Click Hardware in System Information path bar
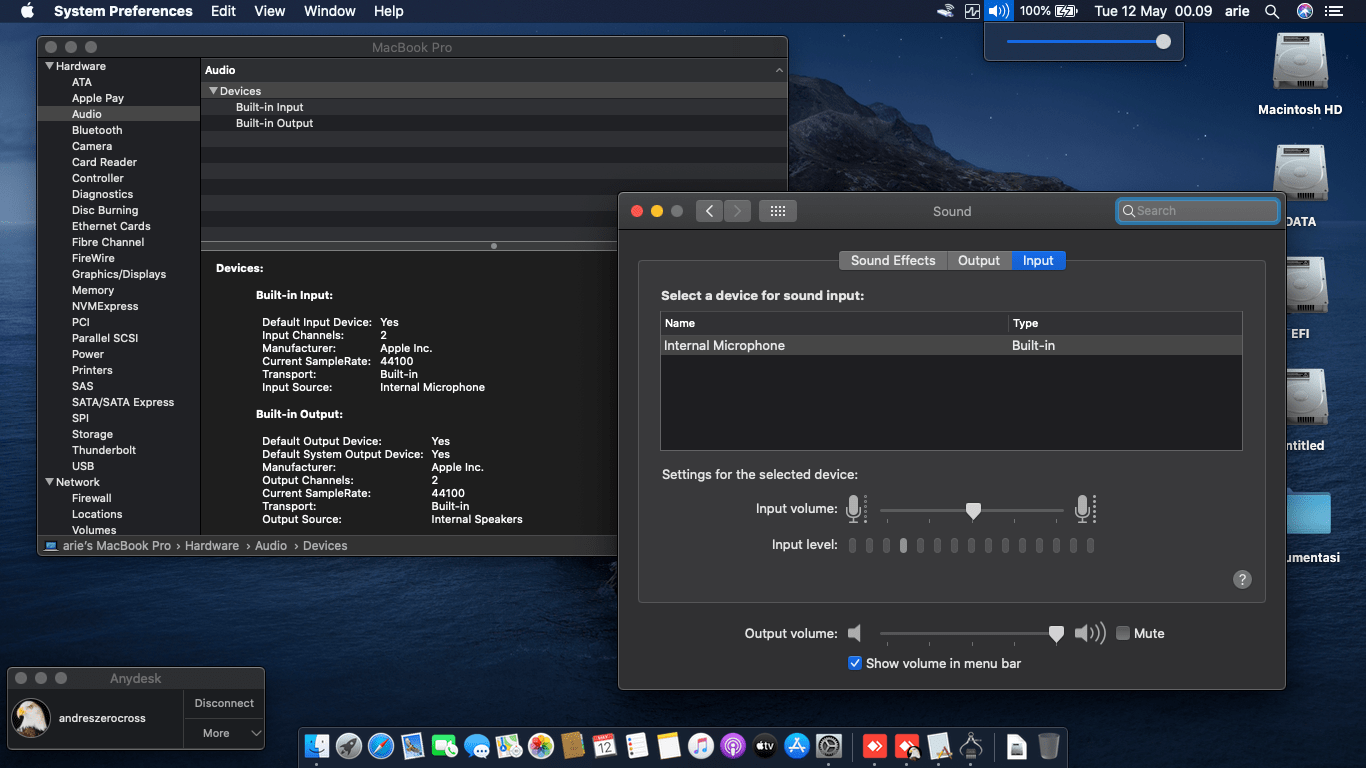The width and height of the screenshot is (1366, 768). (212, 546)
